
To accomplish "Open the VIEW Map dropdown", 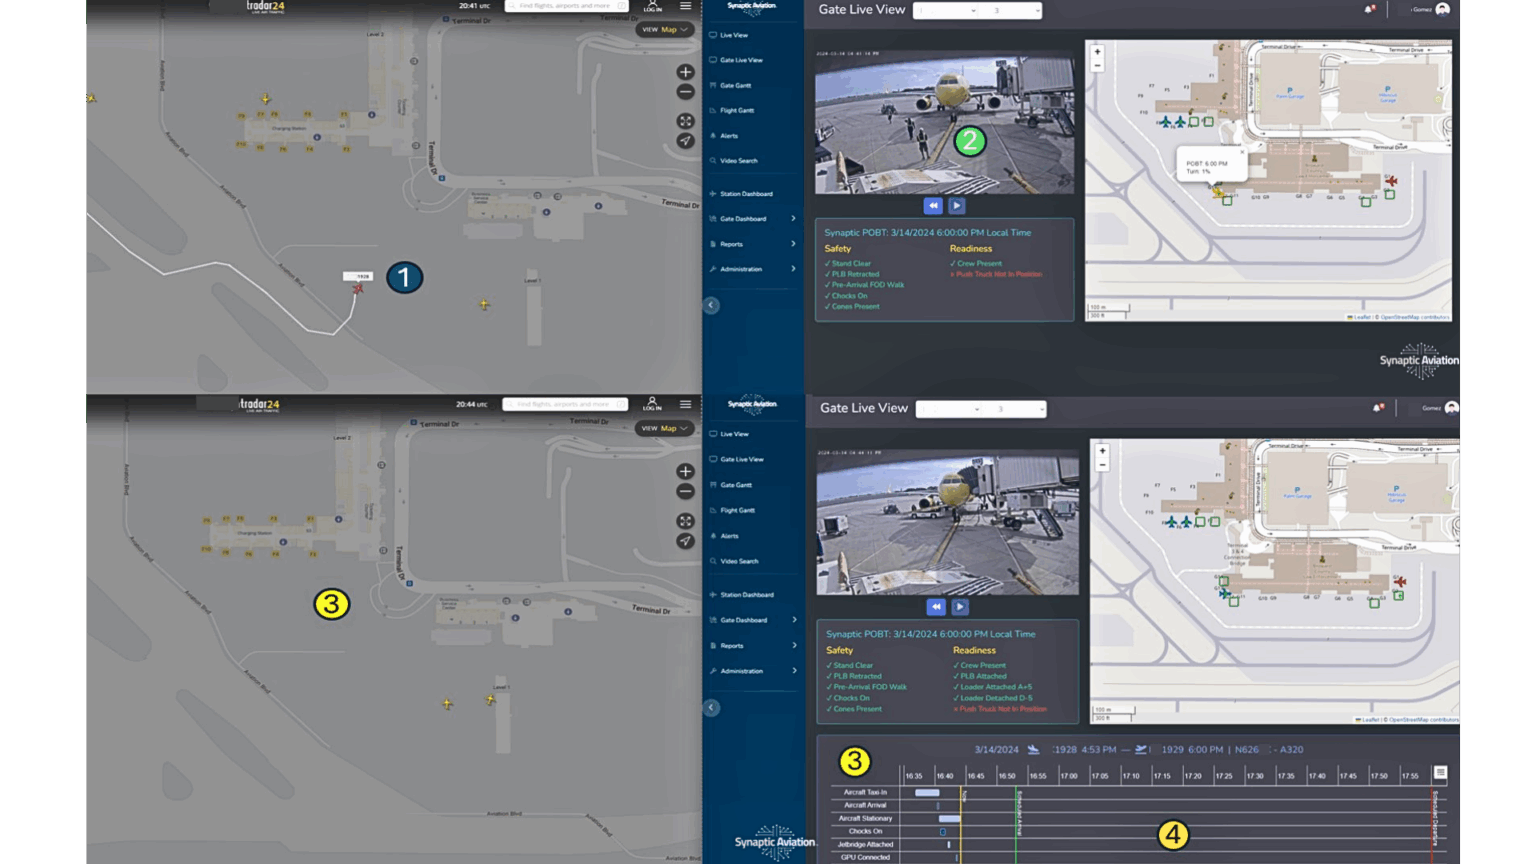I will tap(664, 29).
